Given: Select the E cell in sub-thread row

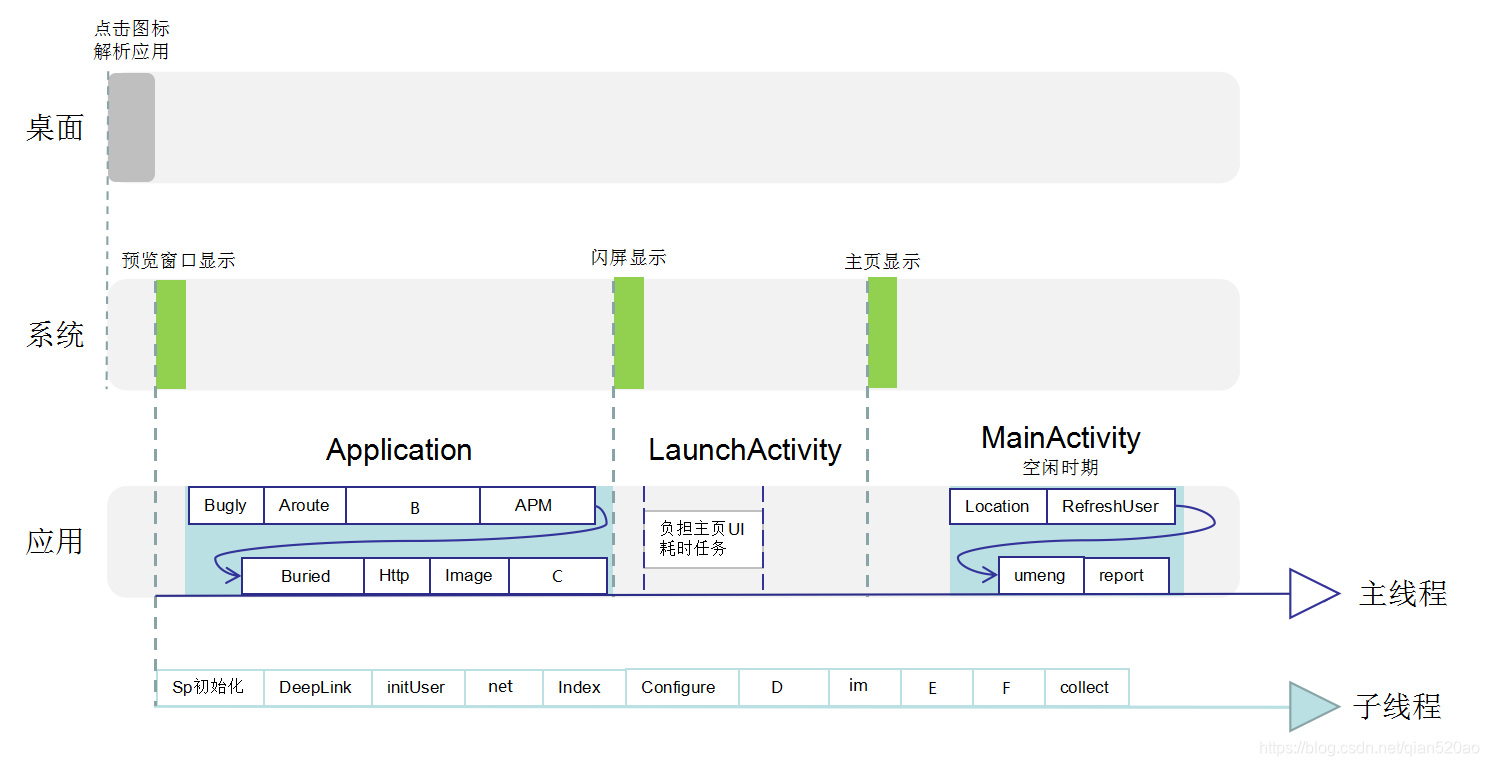Looking at the screenshot, I should 936,687.
